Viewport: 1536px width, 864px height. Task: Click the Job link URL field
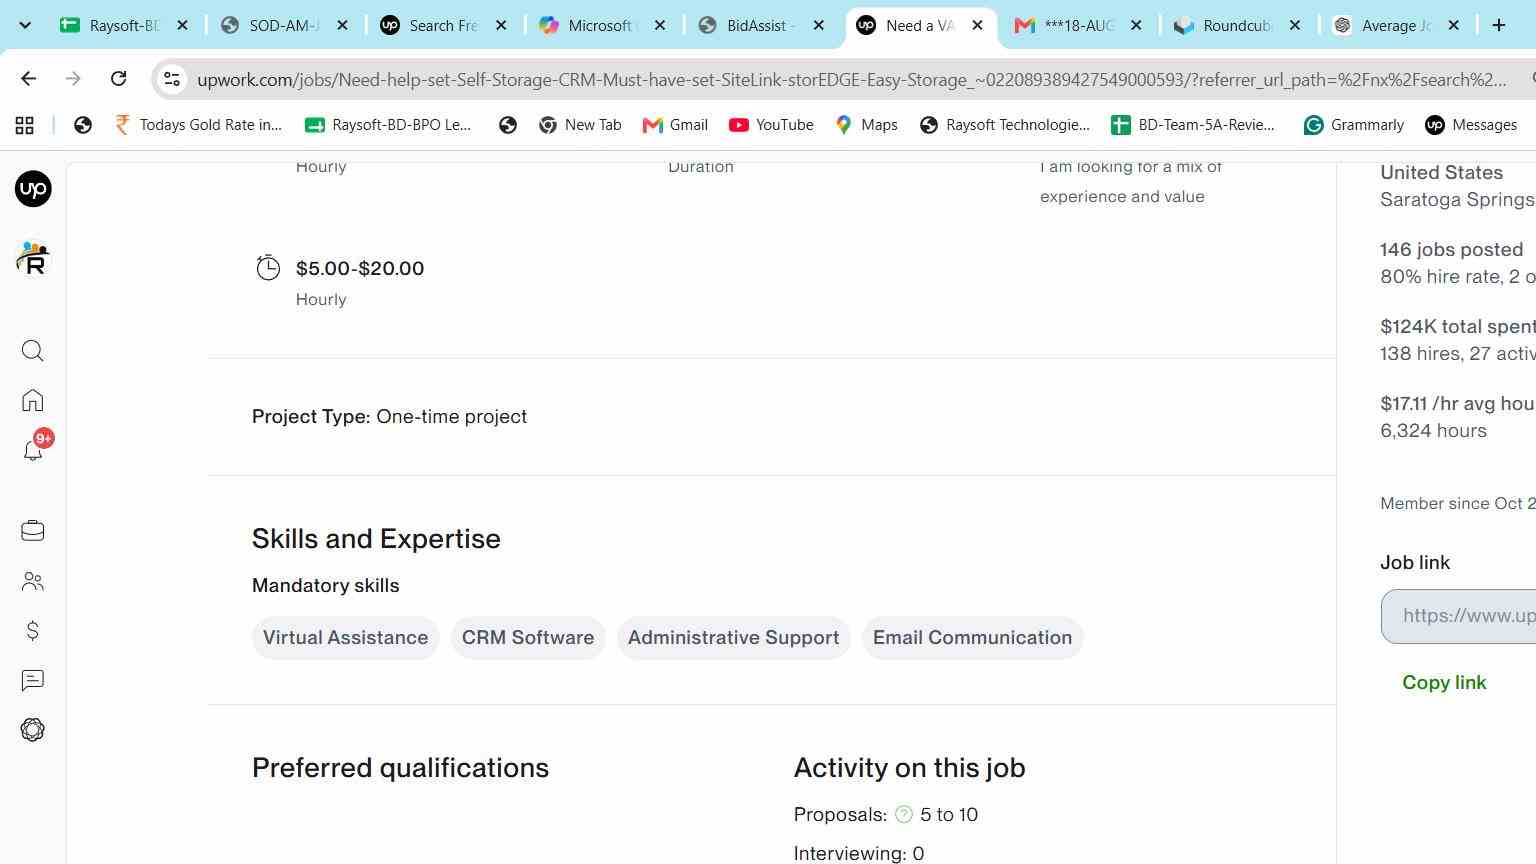point(1458,616)
